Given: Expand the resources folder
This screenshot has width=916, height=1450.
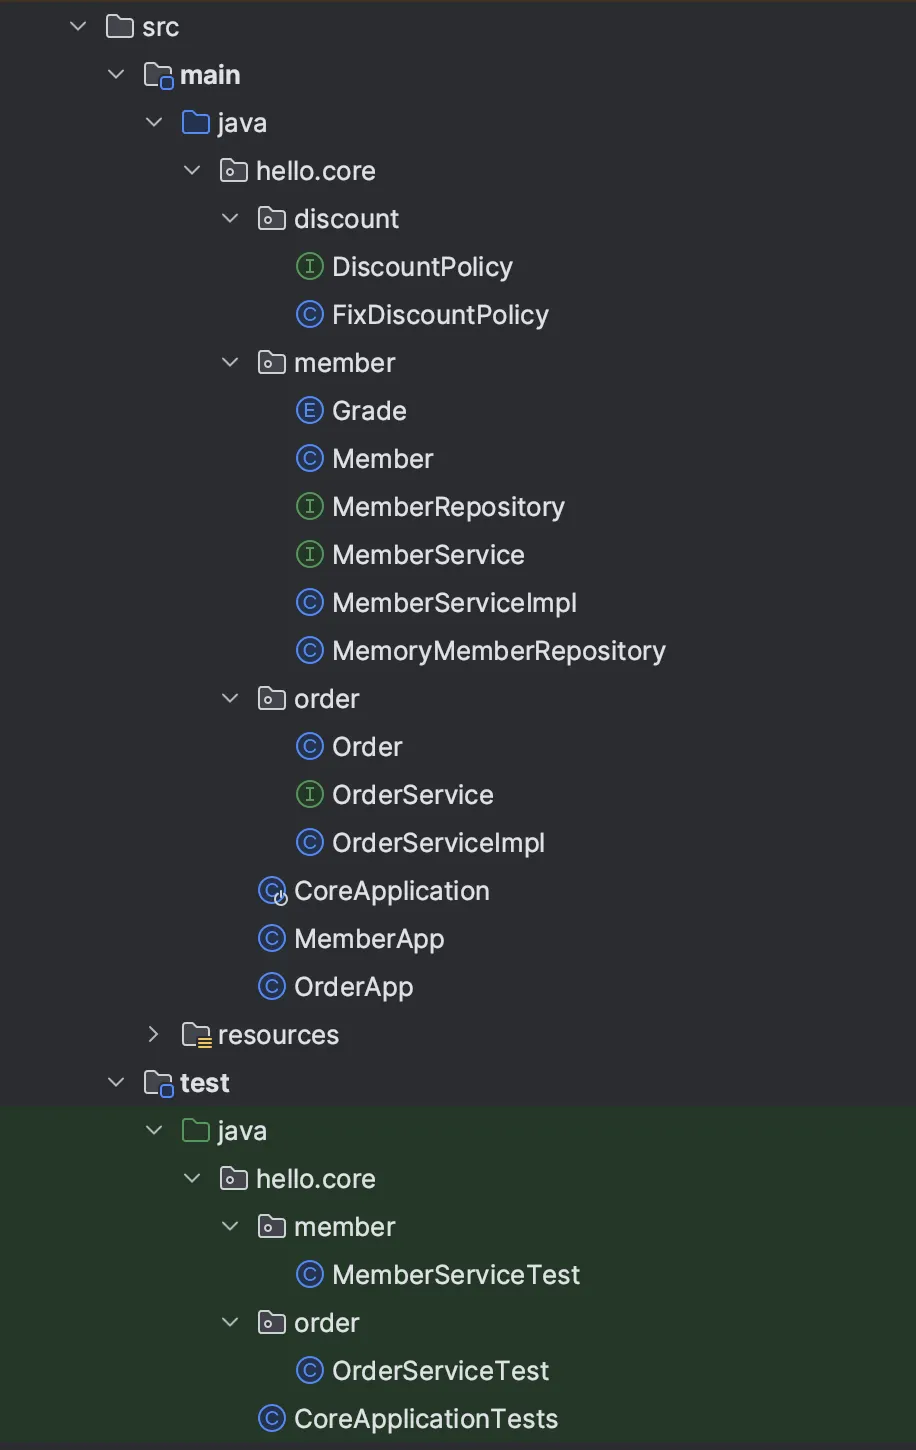Looking at the screenshot, I should (154, 1035).
